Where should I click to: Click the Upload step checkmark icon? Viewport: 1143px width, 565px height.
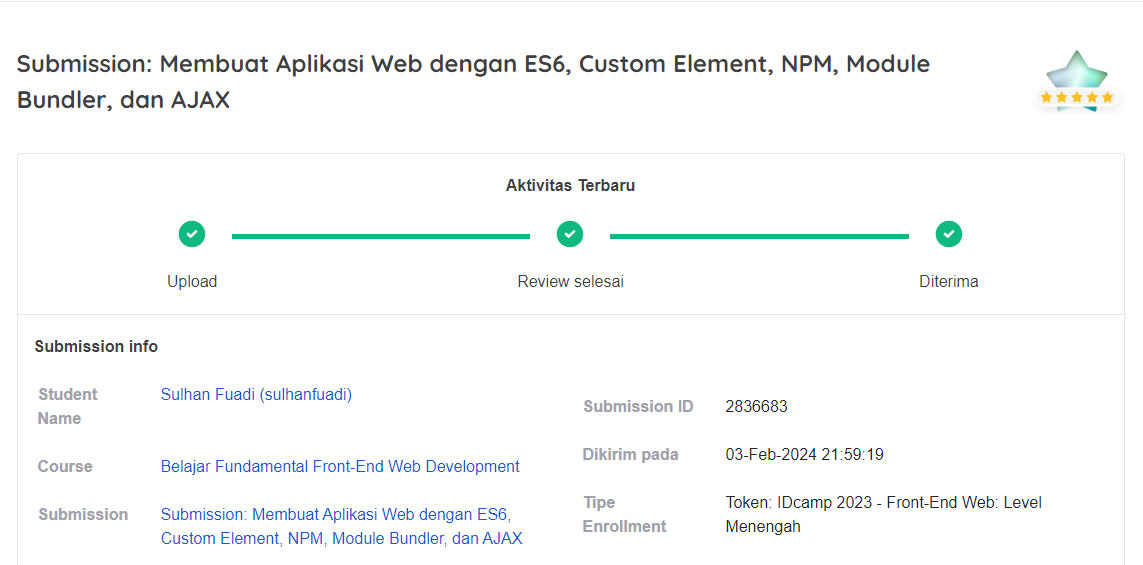pyautogui.click(x=192, y=235)
